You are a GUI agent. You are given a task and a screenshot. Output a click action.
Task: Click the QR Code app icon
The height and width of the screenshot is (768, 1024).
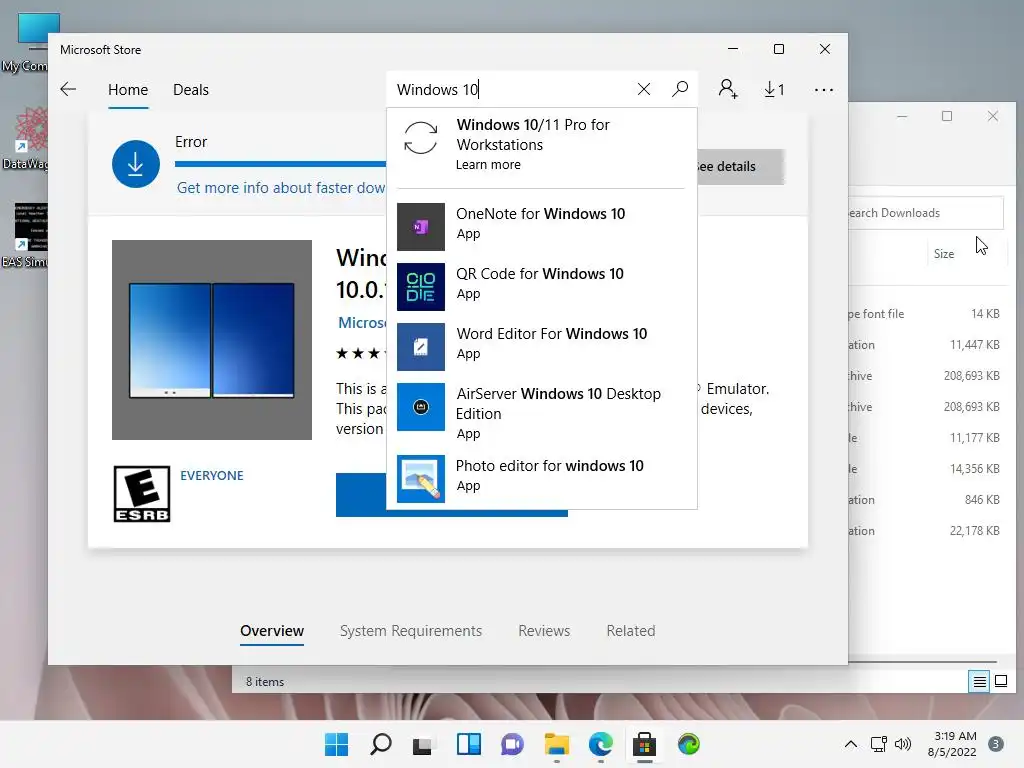421,287
